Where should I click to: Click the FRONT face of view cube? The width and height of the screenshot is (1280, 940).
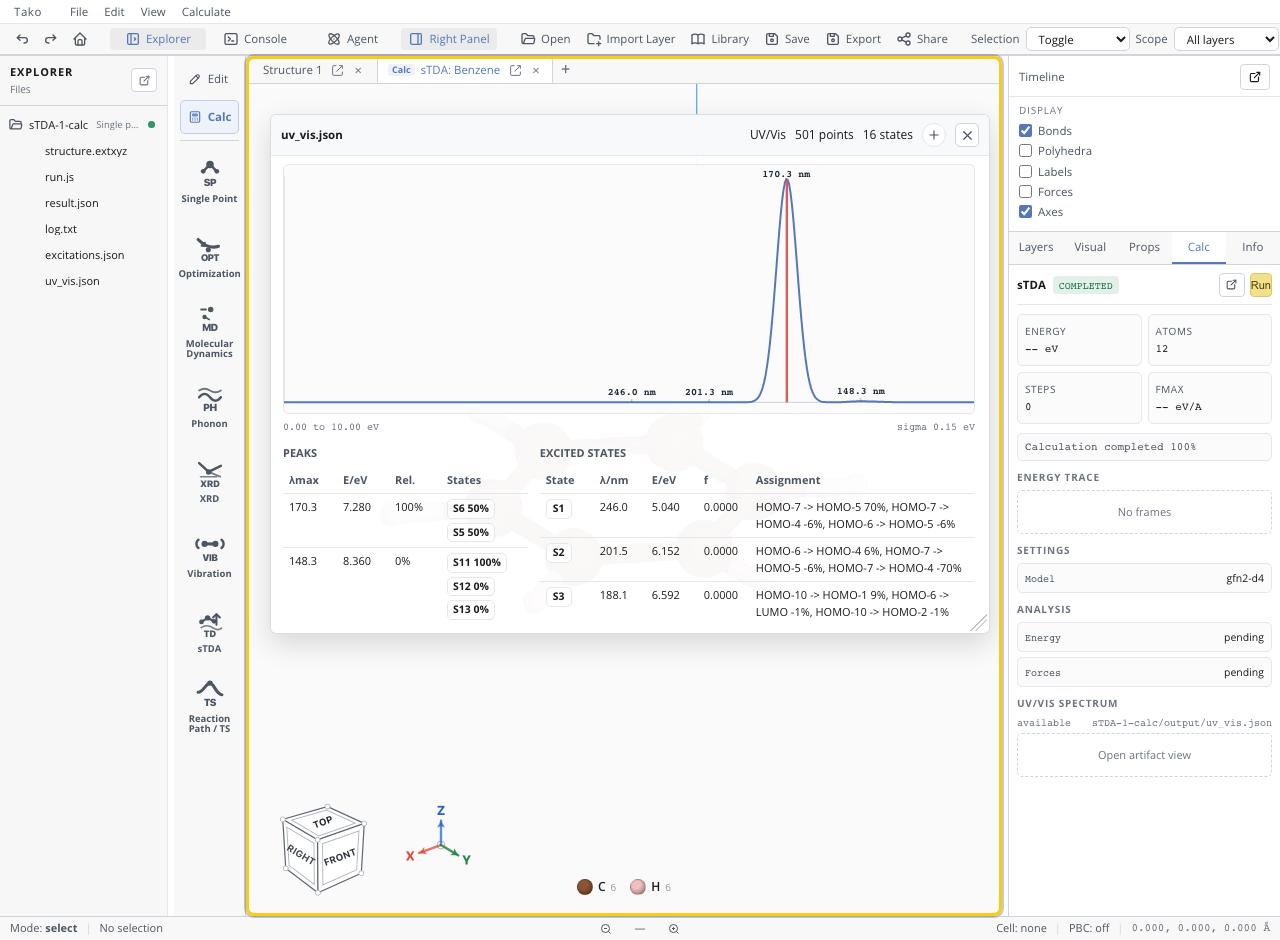point(340,857)
